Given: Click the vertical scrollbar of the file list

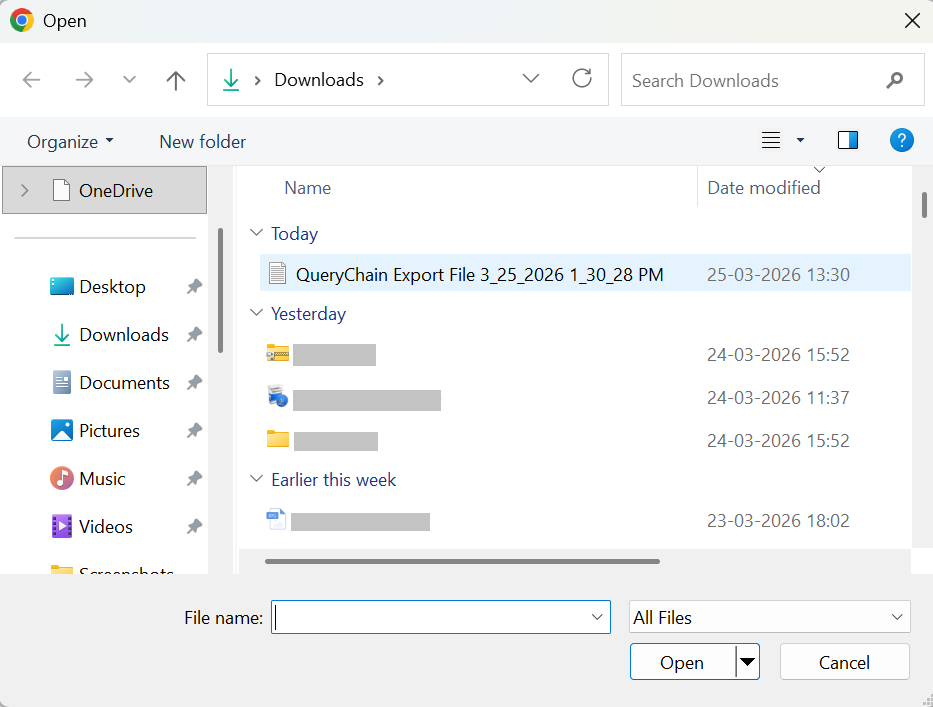Looking at the screenshot, I should [924, 205].
